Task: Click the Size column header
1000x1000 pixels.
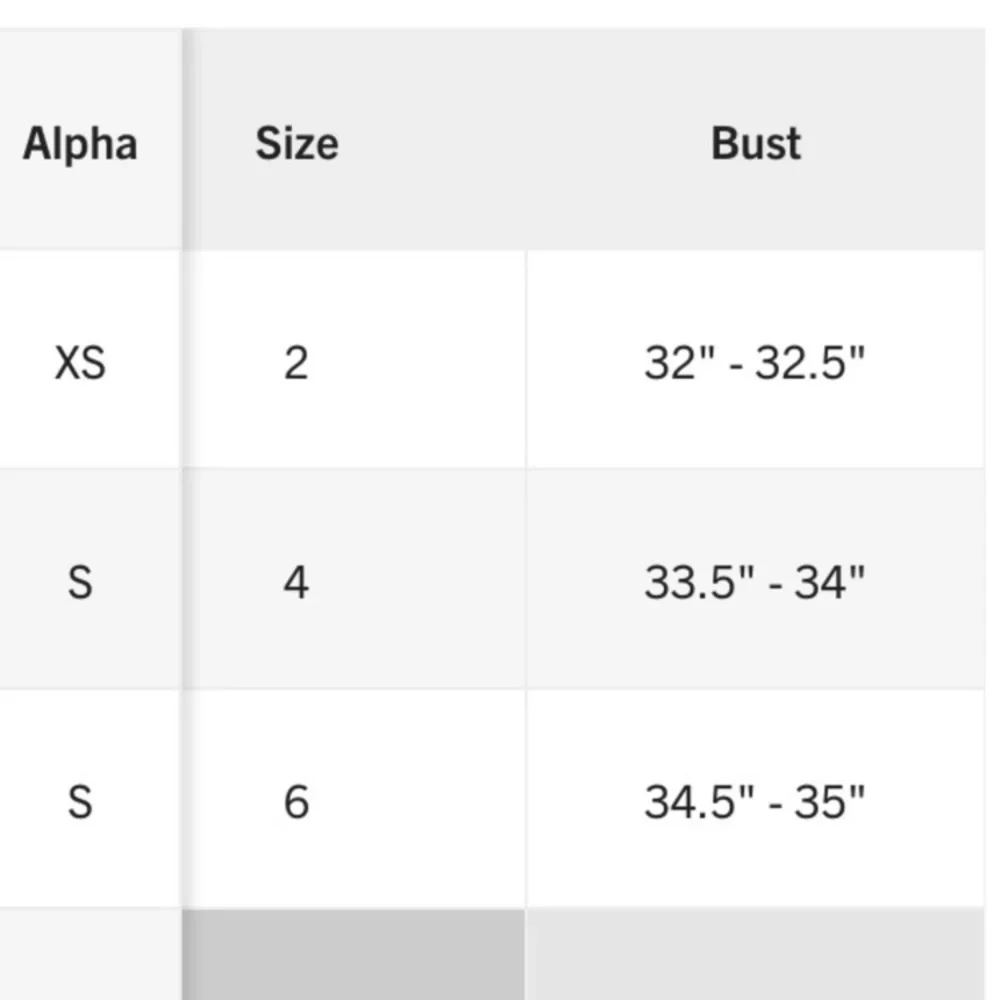Action: click(296, 144)
